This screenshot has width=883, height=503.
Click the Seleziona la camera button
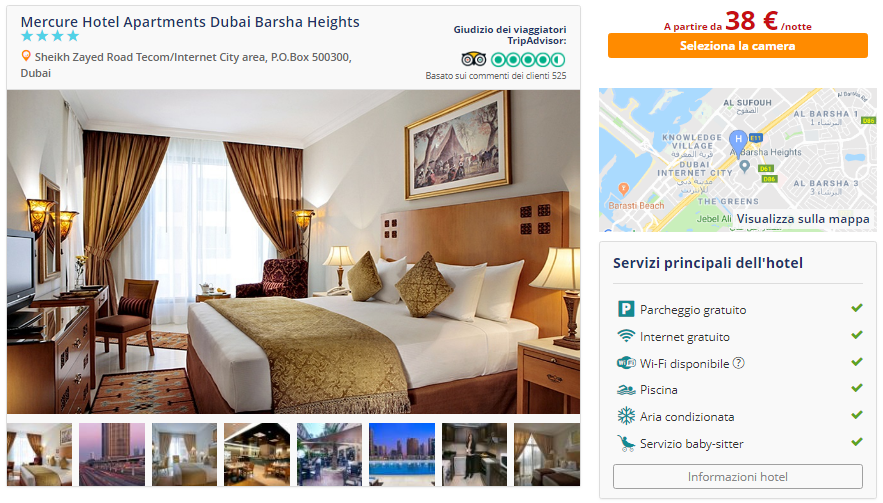click(x=737, y=46)
